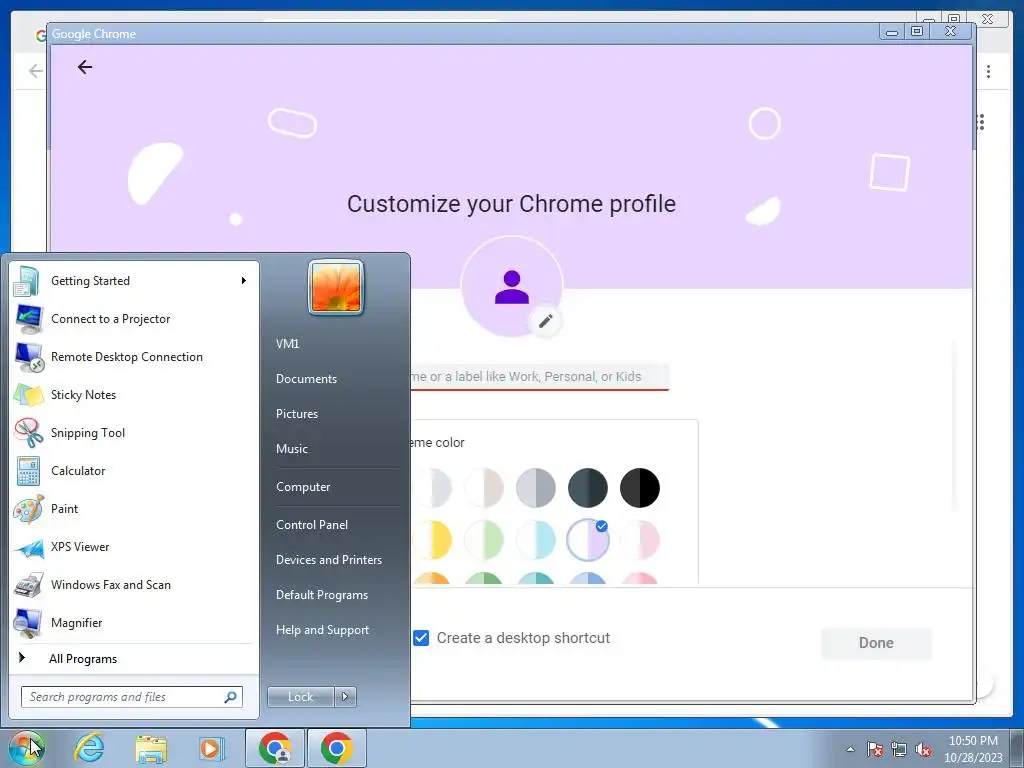Click the Windows Start orb
Viewport: 1024px width, 768px height.
pyautogui.click(x=26, y=748)
